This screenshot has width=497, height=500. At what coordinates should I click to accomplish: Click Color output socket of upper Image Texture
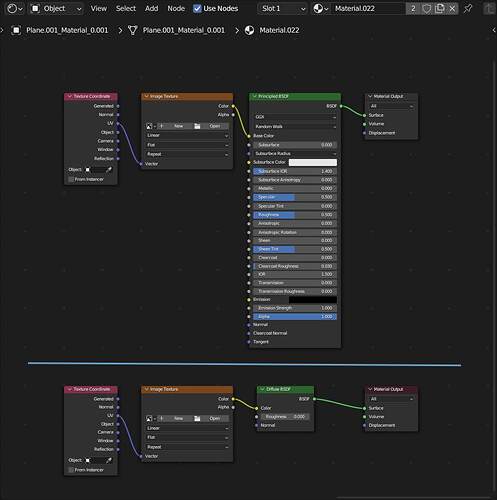coord(233,106)
